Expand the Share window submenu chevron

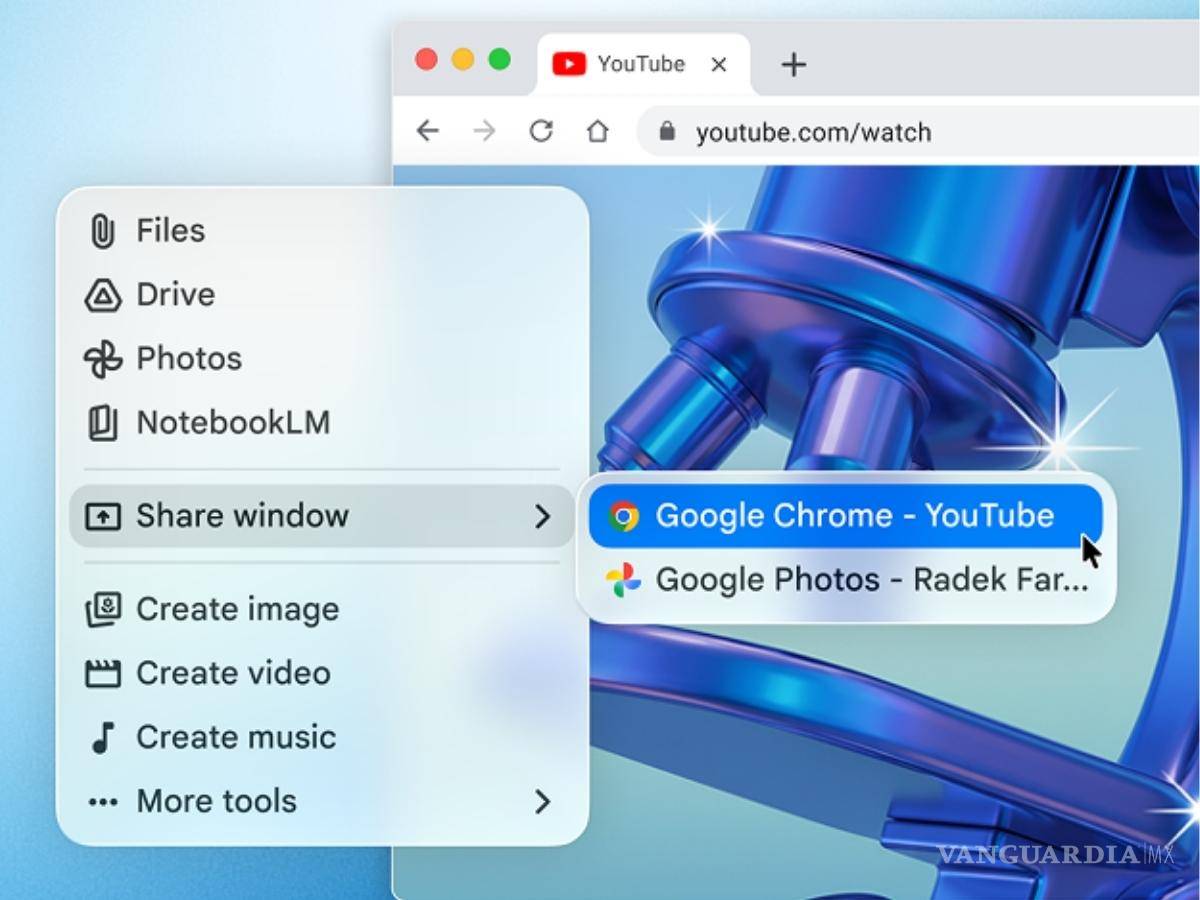click(x=542, y=516)
